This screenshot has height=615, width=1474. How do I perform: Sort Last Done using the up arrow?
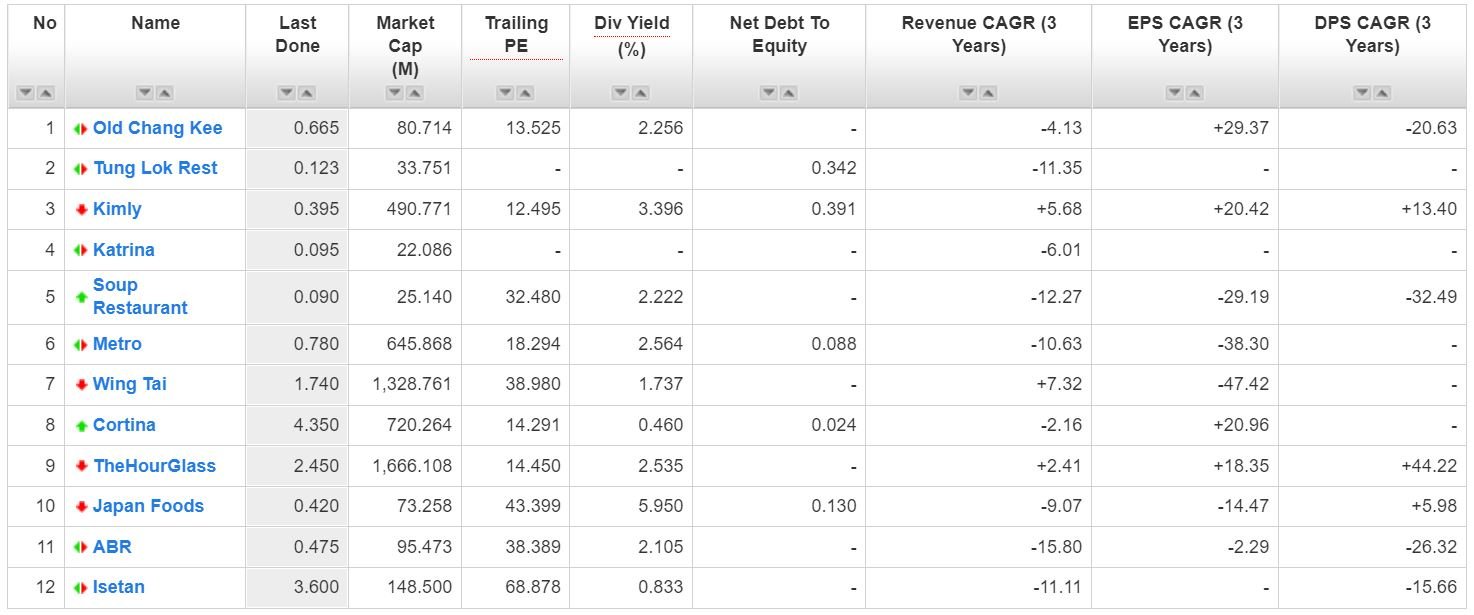307,93
